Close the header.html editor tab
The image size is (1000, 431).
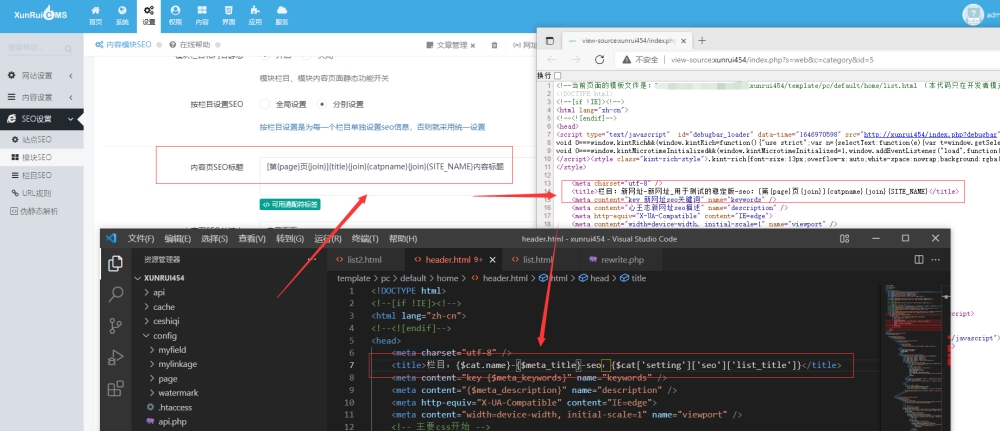pyautogui.click(x=492, y=259)
